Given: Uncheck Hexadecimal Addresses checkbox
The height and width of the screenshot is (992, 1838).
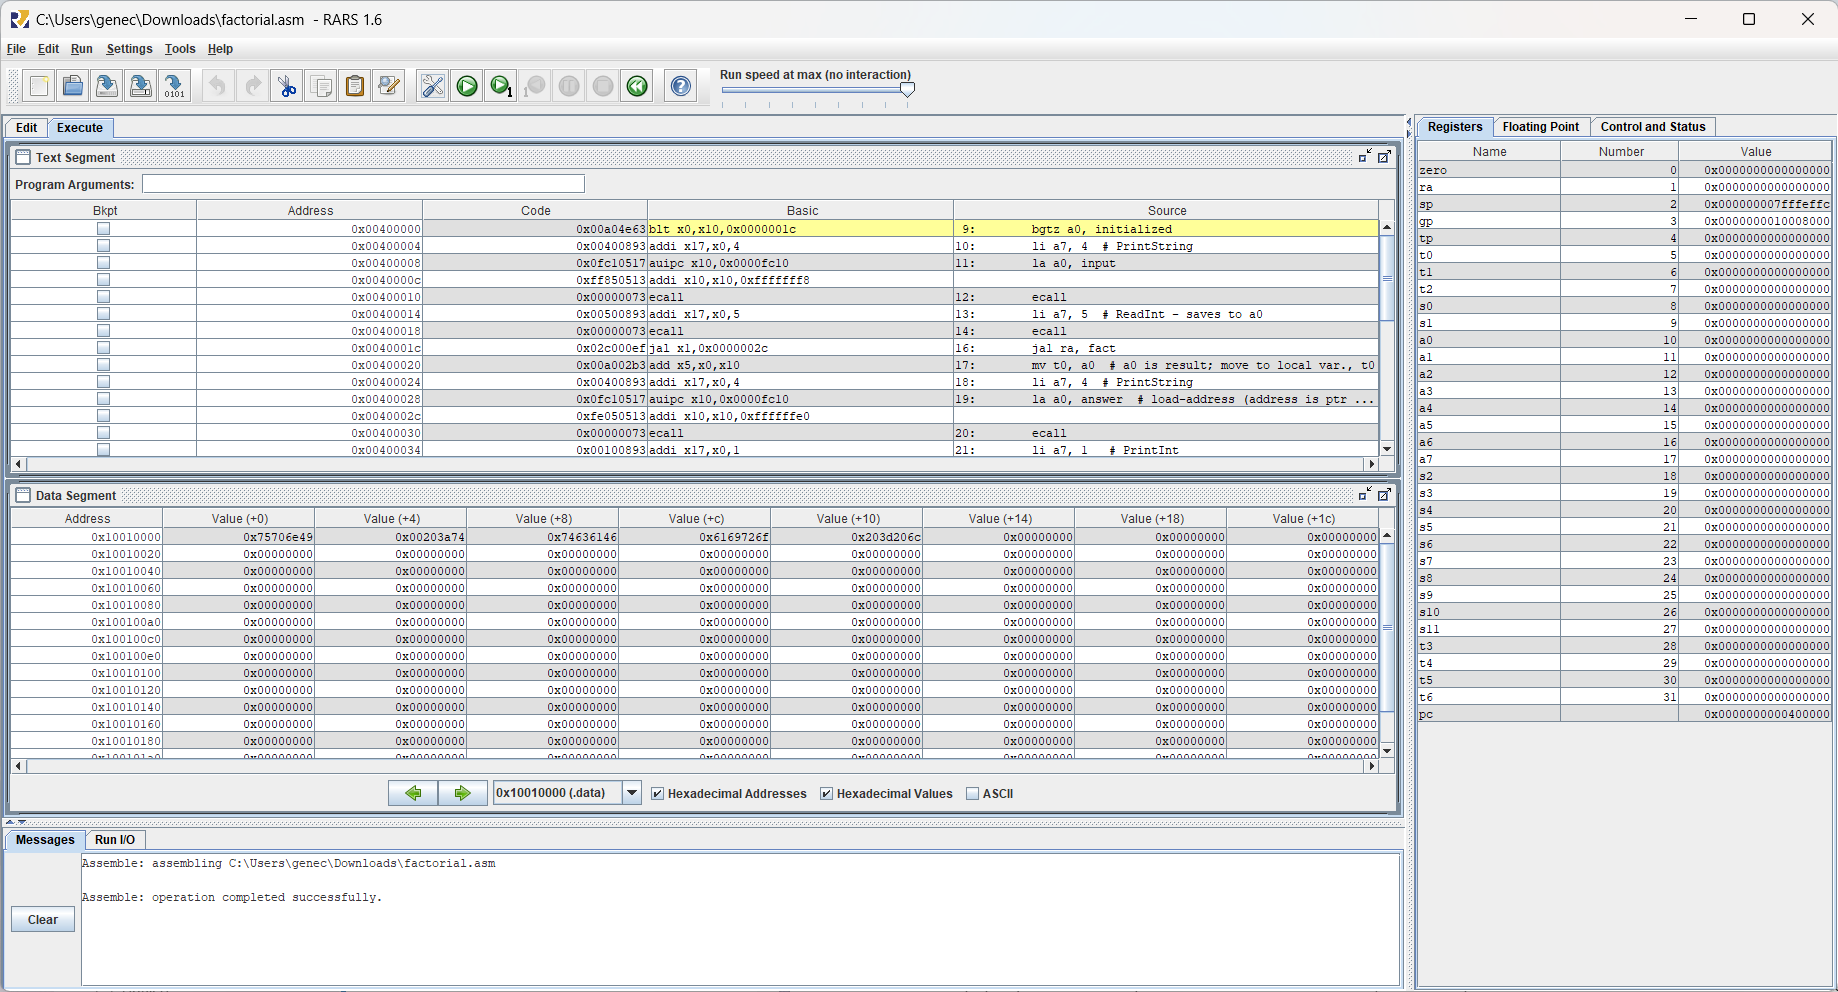Looking at the screenshot, I should (658, 794).
